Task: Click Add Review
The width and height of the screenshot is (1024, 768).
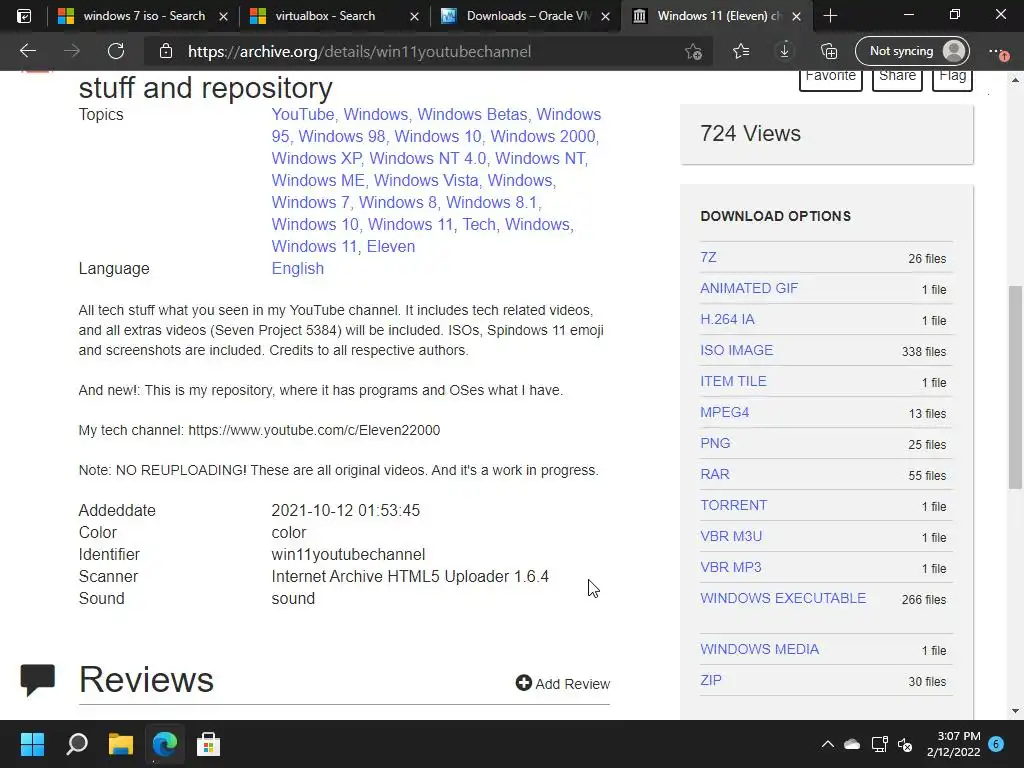Action: coord(563,683)
